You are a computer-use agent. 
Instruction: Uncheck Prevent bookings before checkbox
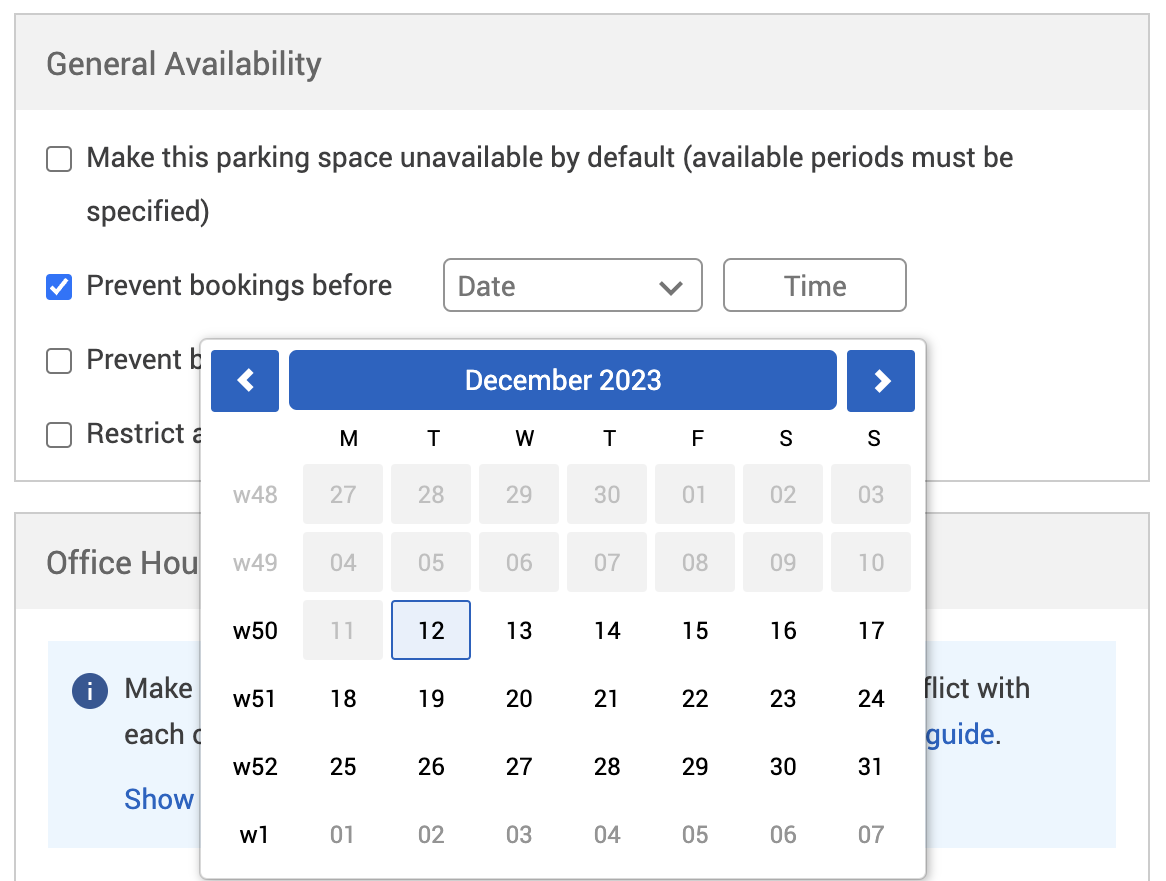click(60, 287)
